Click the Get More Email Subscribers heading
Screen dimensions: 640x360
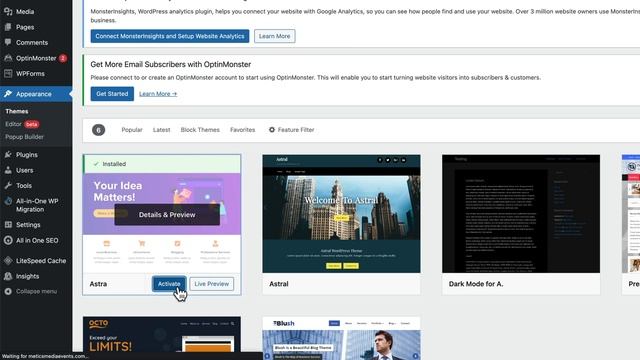click(x=171, y=64)
